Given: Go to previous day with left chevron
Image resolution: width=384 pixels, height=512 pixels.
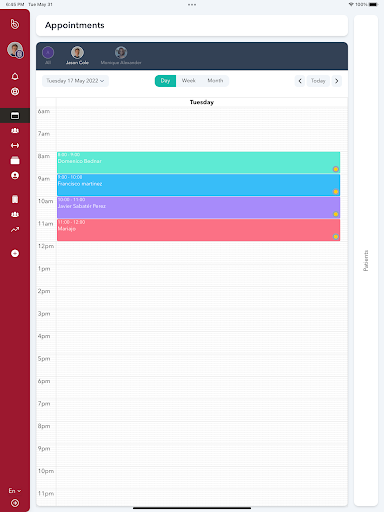Looking at the screenshot, I should click(300, 81).
